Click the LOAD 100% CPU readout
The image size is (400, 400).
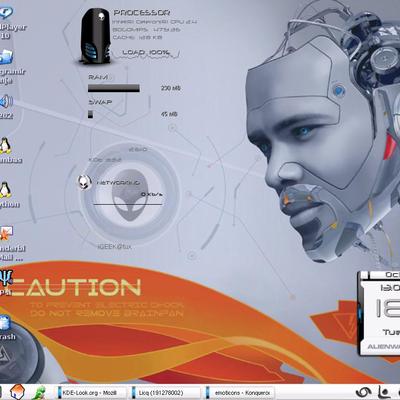point(146,52)
